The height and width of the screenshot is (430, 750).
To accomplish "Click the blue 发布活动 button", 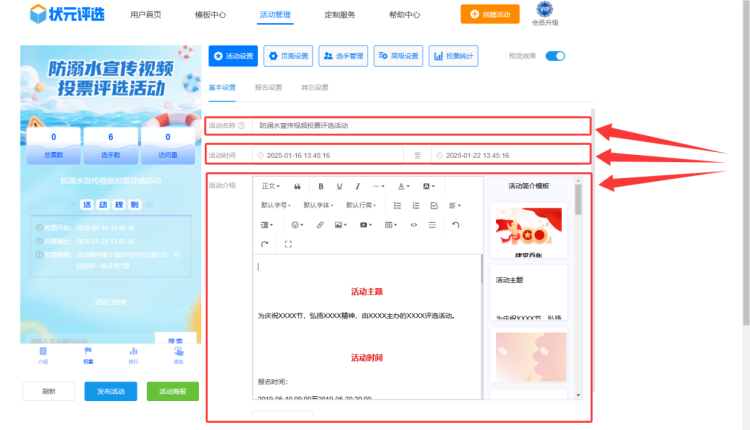I will click(111, 391).
